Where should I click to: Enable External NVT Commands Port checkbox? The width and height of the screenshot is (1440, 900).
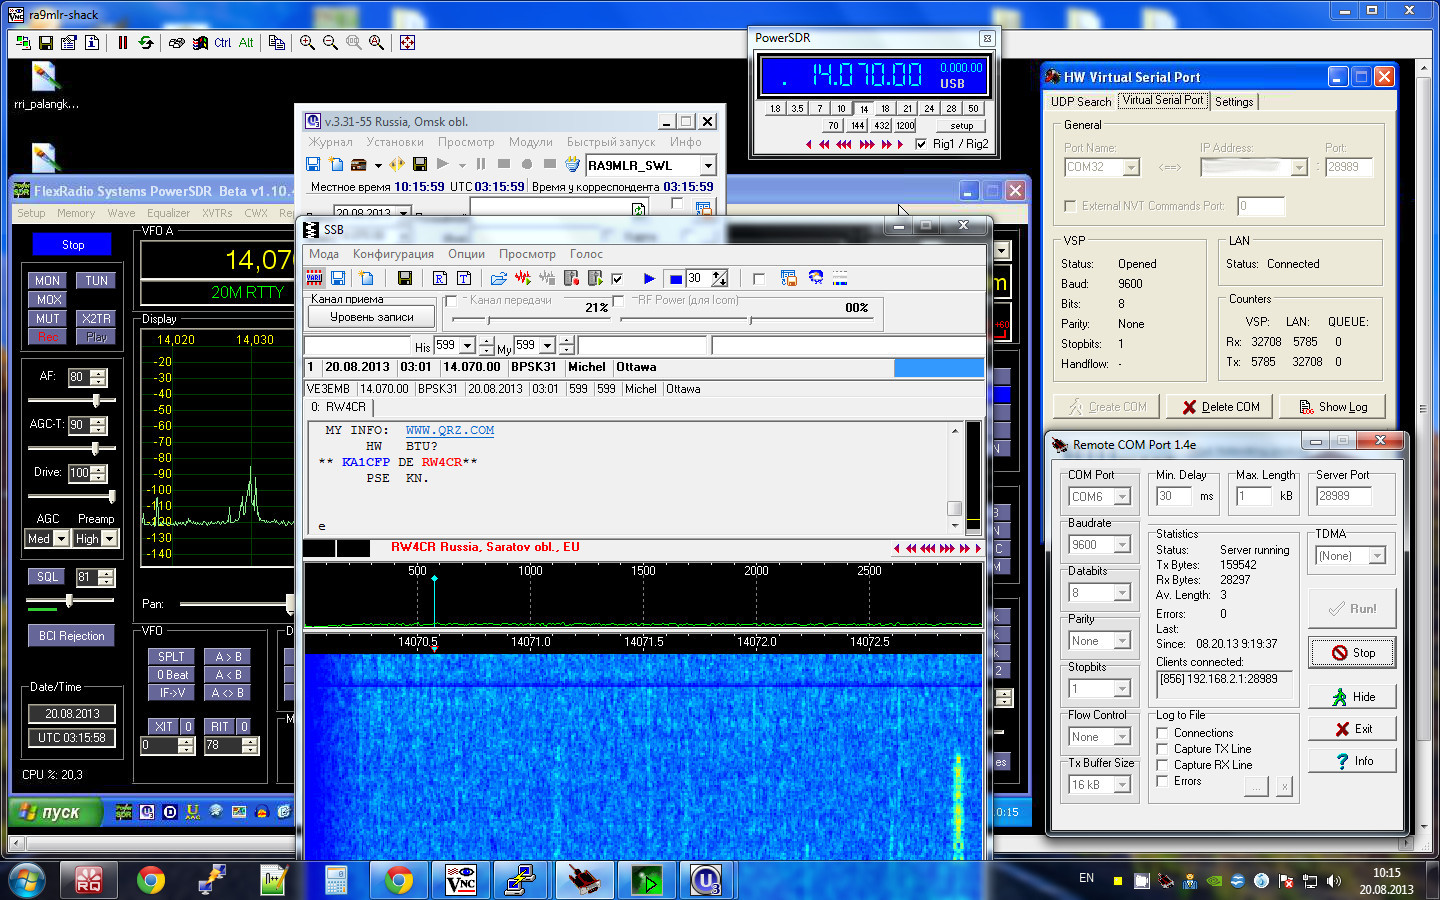pyautogui.click(x=1071, y=206)
